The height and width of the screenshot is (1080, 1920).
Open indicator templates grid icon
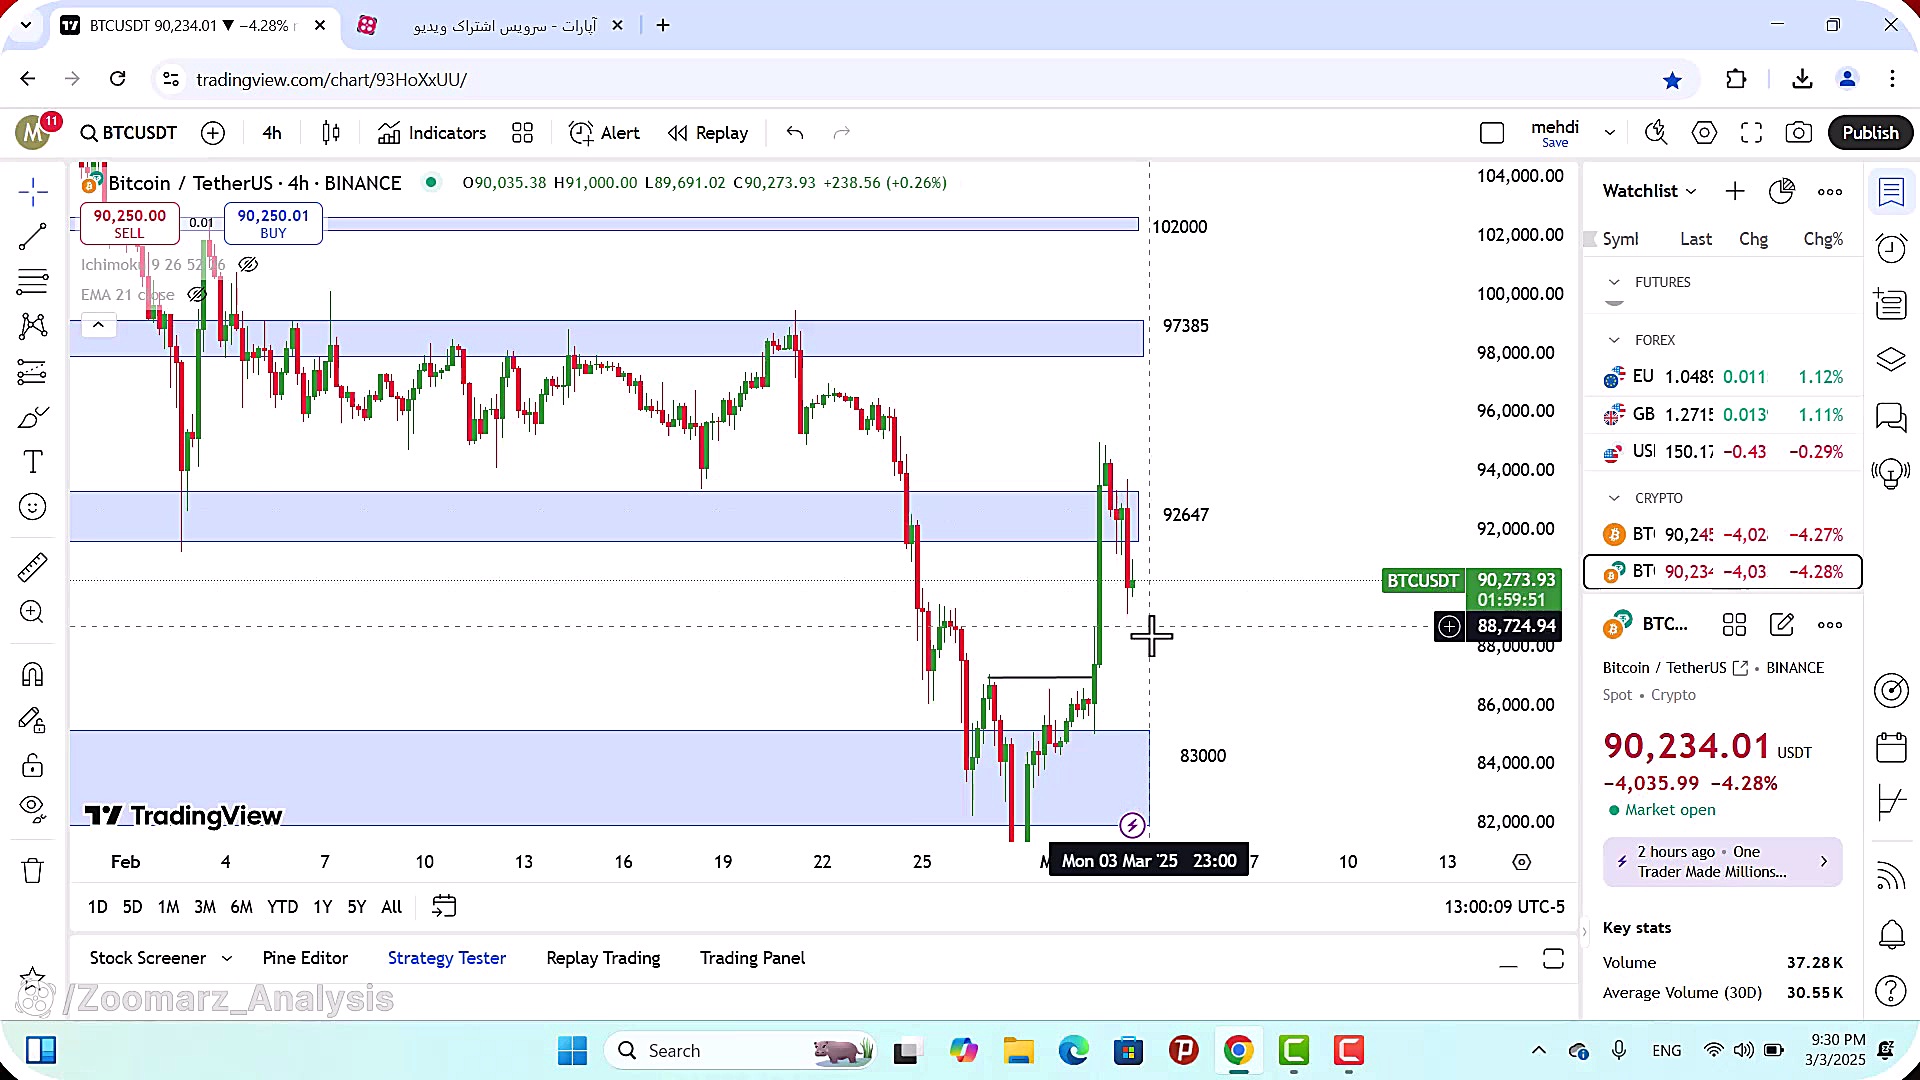pyautogui.click(x=522, y=133)
